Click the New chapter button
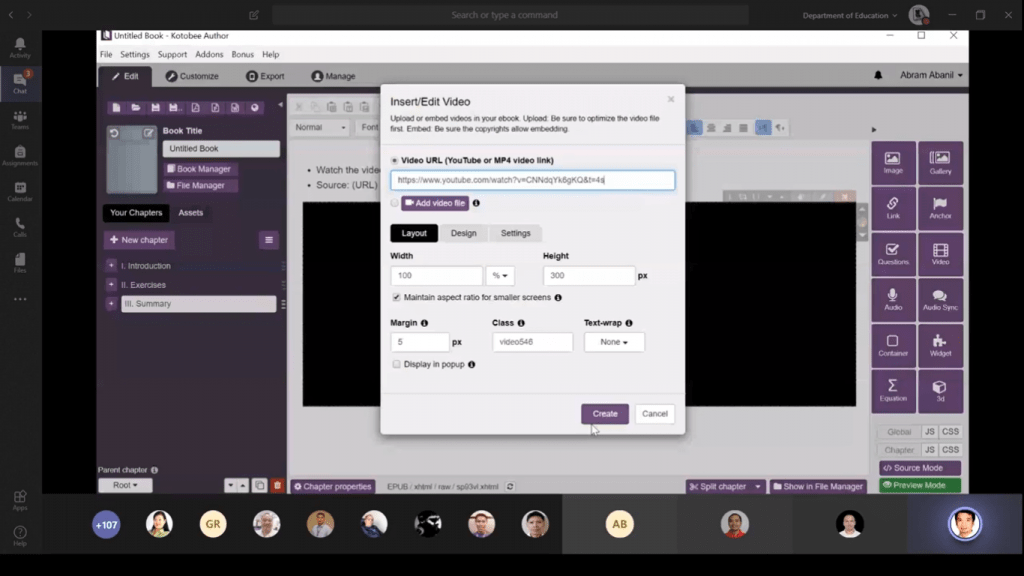This screenshot has height=576, width=1024. tap(139, 240)
